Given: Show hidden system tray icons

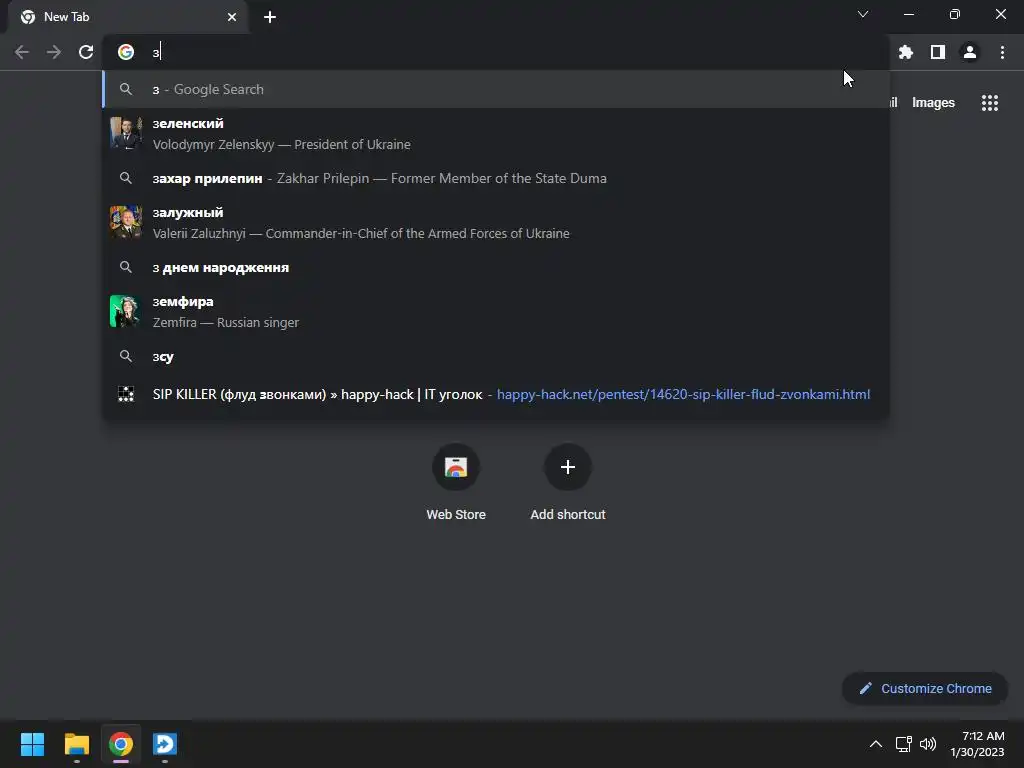Looking at the screenshot, I should [876, 744].
